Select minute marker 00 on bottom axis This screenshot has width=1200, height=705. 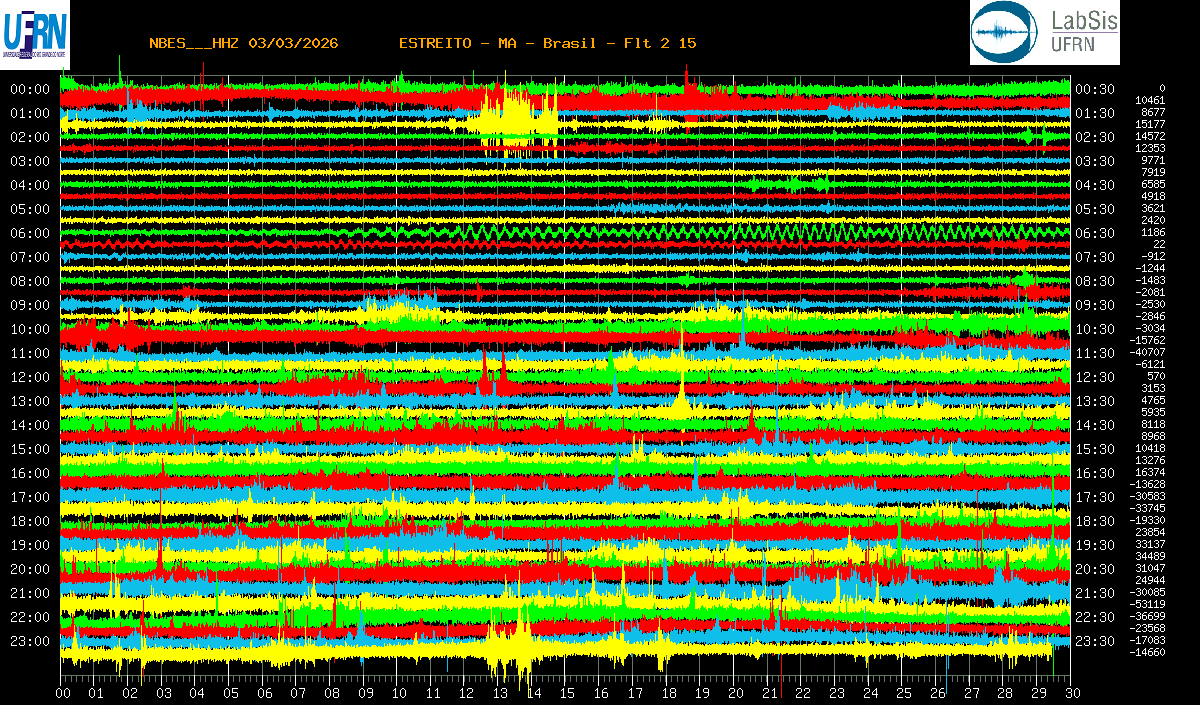[63, 693]
